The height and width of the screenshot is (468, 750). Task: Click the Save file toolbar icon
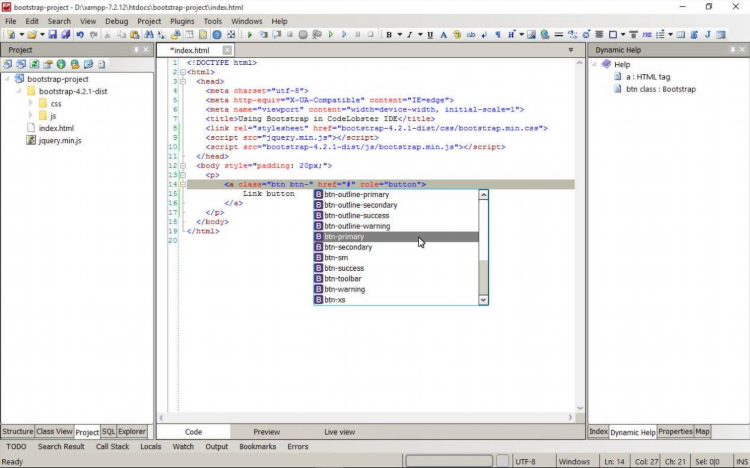click(53, 34)
